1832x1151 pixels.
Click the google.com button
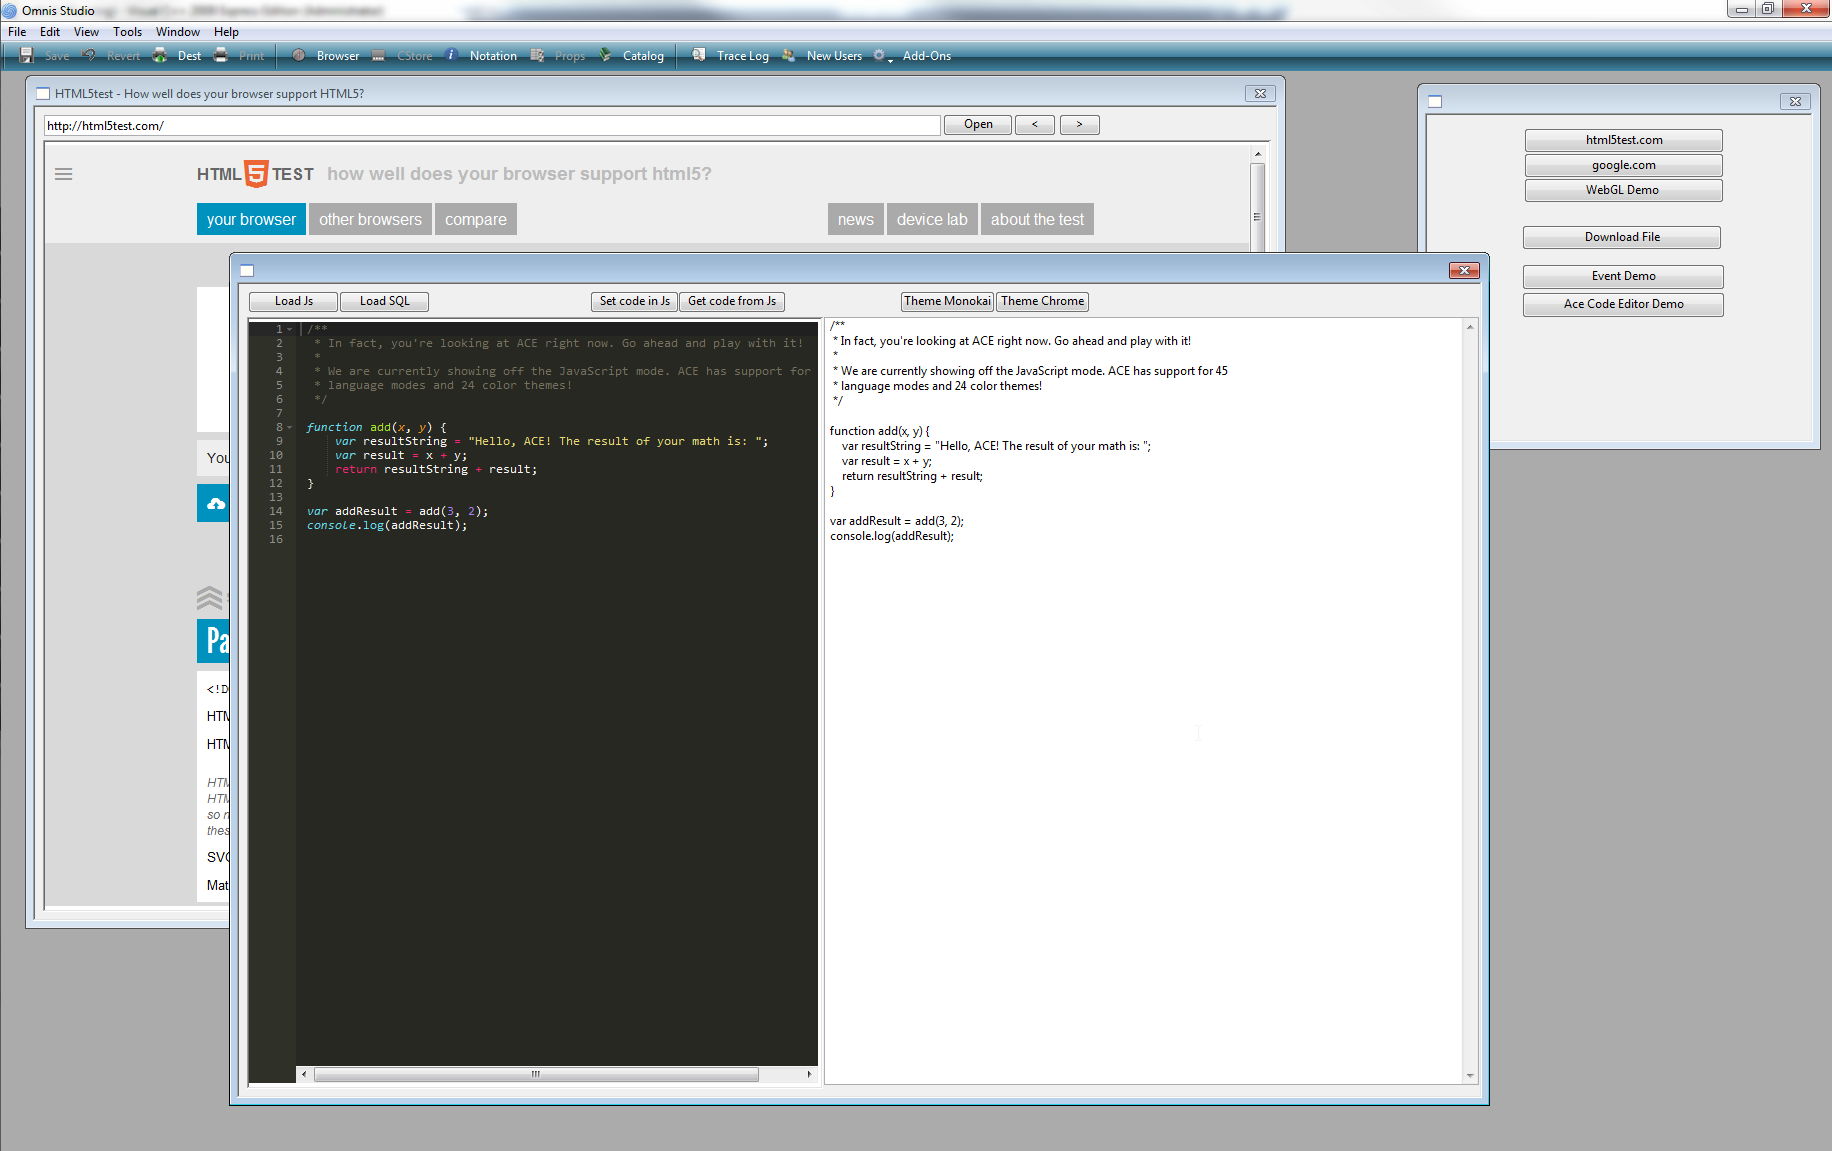[x=1623, y=165]
